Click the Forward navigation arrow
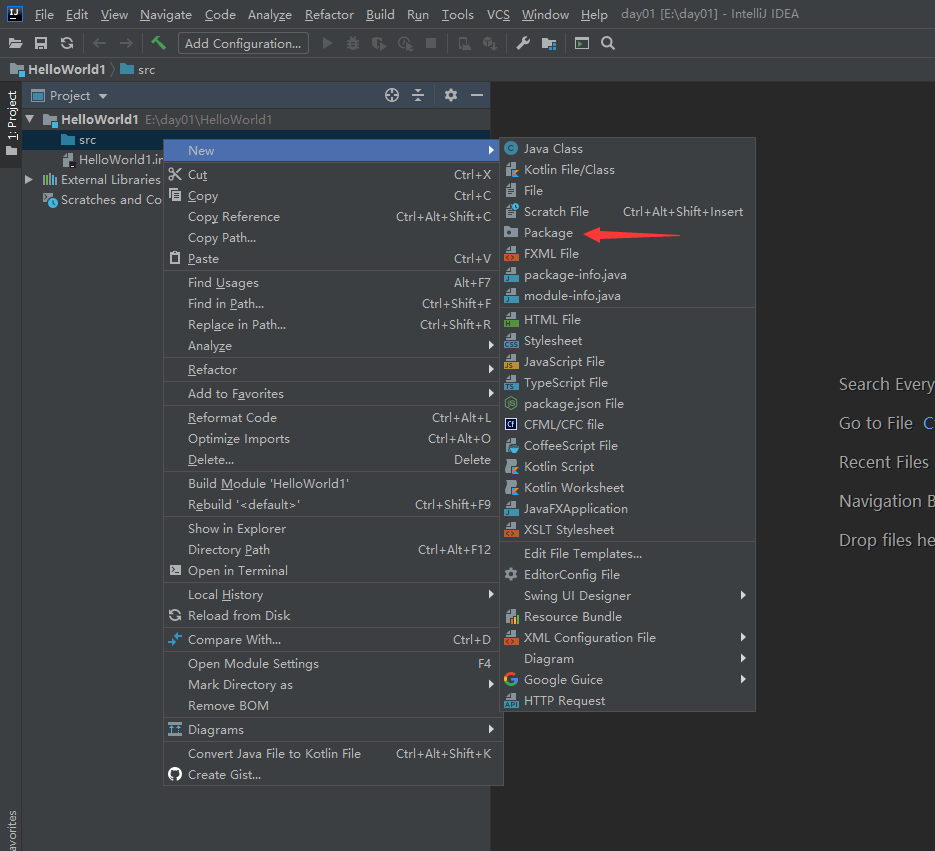The image size is (935, 851). pyautogui.click(x=126, y=44)
